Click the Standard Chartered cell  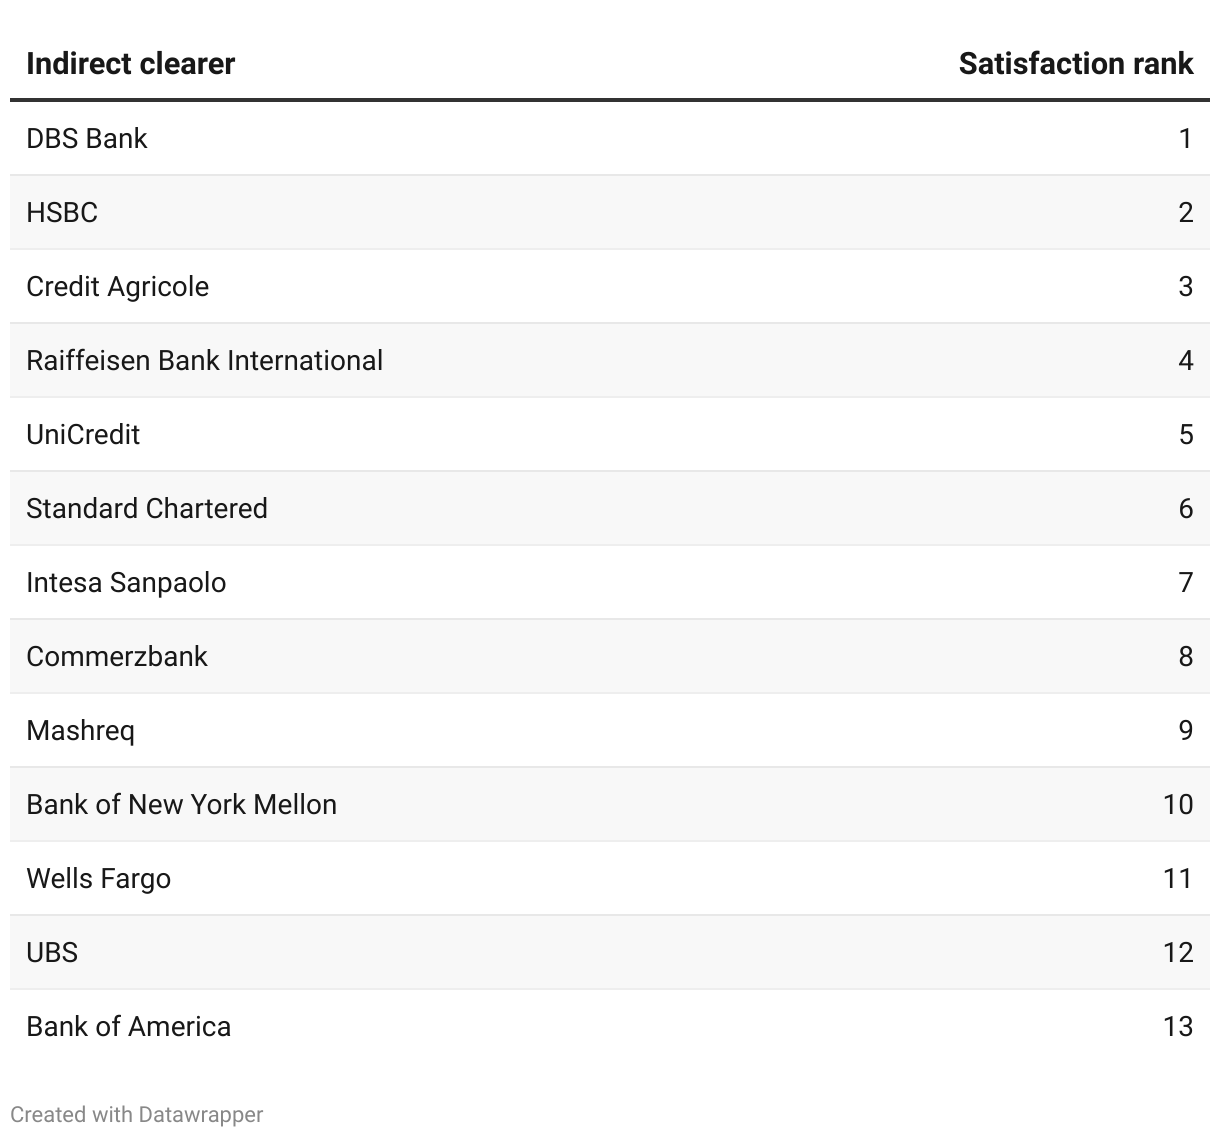pyautogui.click(x=147, y=508)
